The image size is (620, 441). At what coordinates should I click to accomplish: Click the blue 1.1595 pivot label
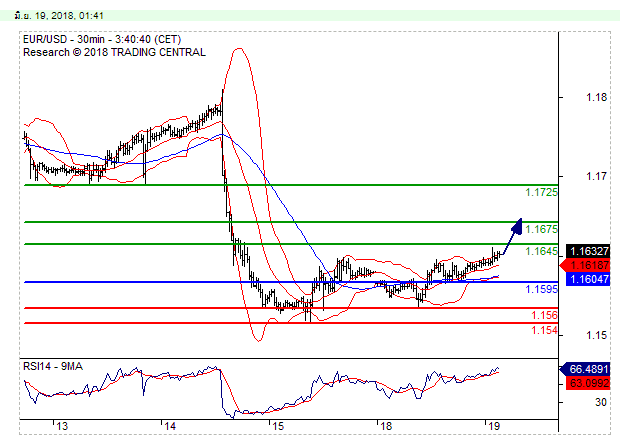[541, 289]
